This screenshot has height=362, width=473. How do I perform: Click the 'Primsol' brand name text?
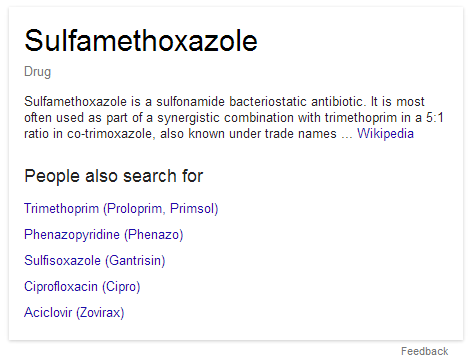(192, 209)
